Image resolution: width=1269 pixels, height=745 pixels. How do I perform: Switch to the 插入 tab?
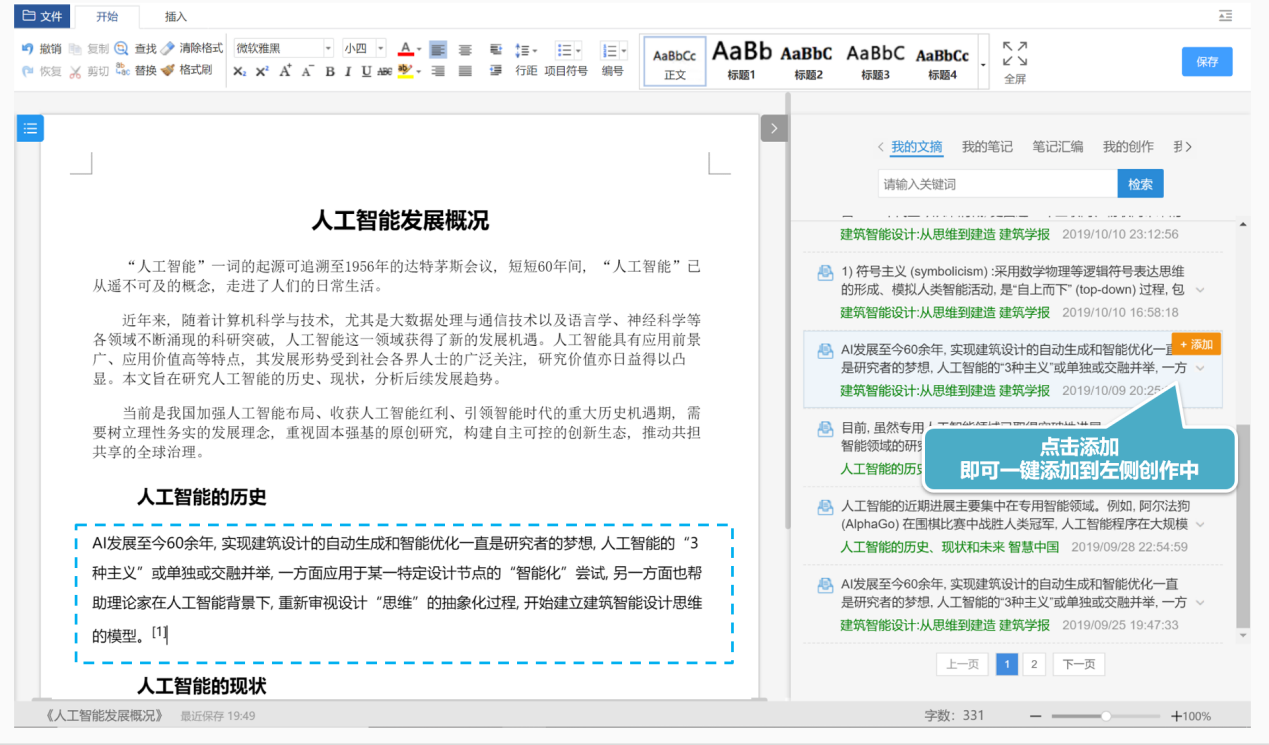point(175,16)
